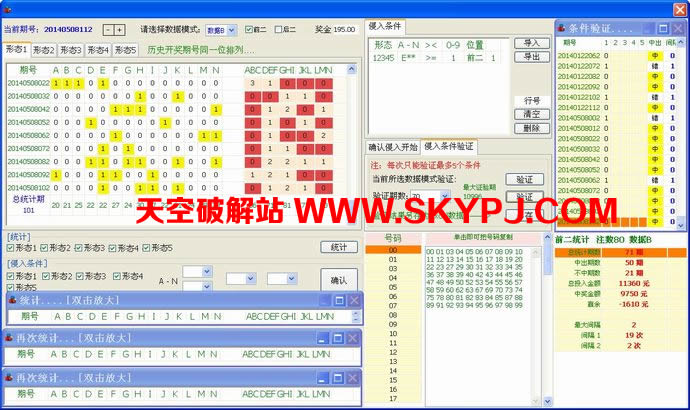
Task: Toggle the 前二 checkbox
Action: (x=249, y=30)
